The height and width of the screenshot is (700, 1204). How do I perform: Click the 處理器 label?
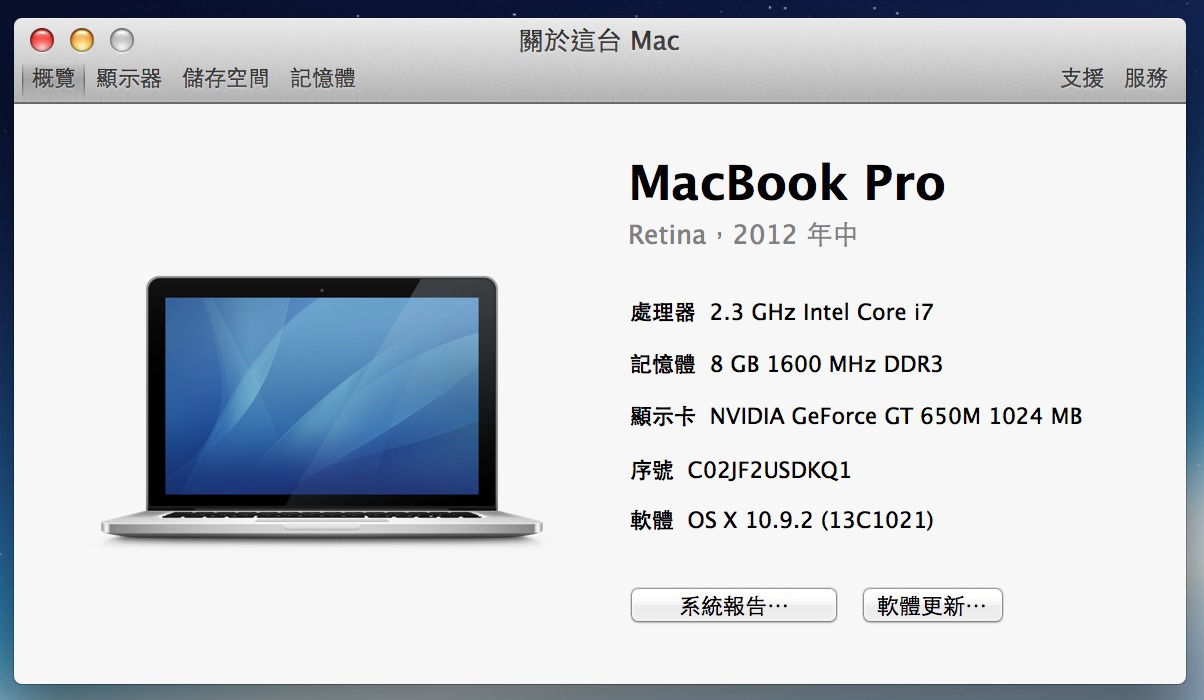[x=662, y=312]
